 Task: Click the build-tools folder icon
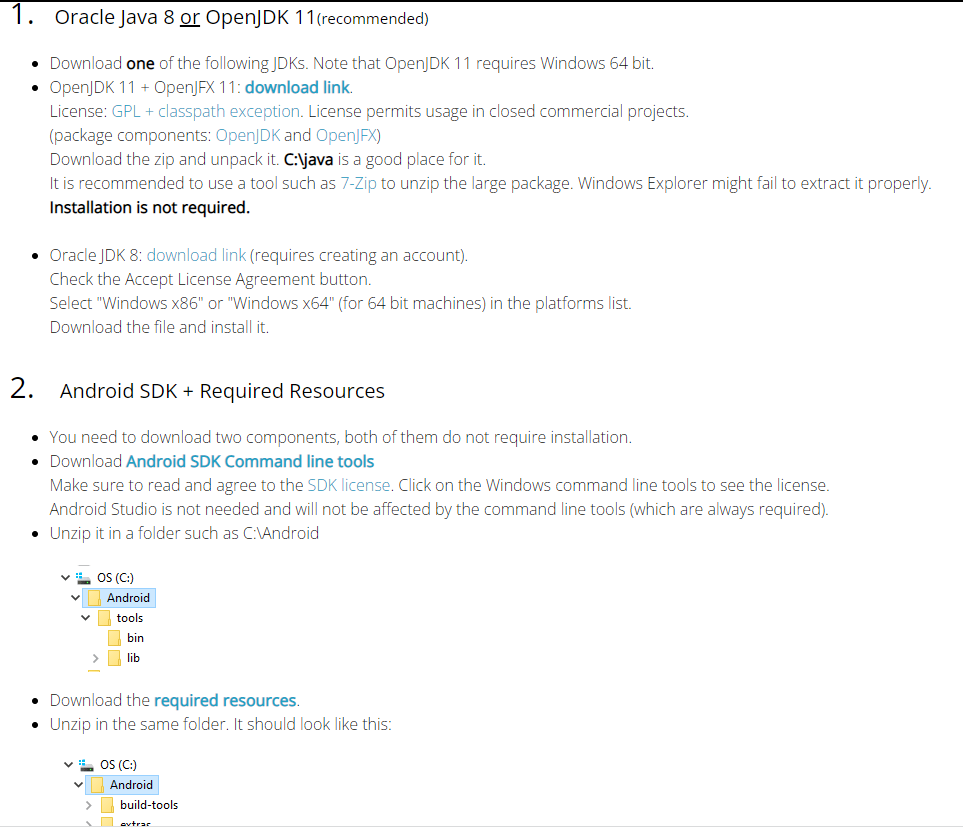tap(107, 805)
